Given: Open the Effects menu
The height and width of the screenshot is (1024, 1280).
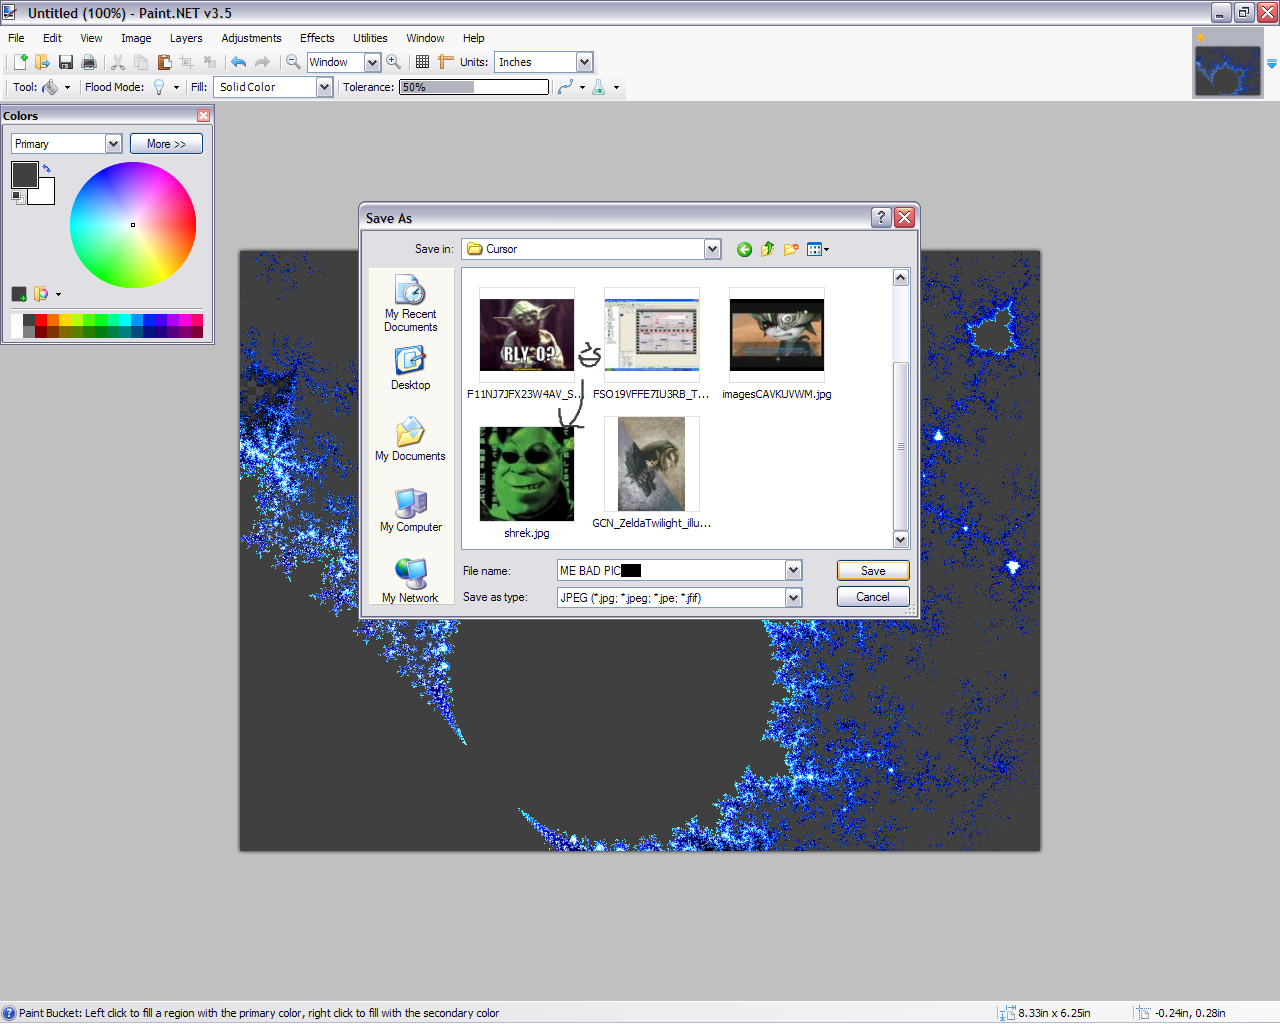Looking at the screenshot, I should [317, 38].
